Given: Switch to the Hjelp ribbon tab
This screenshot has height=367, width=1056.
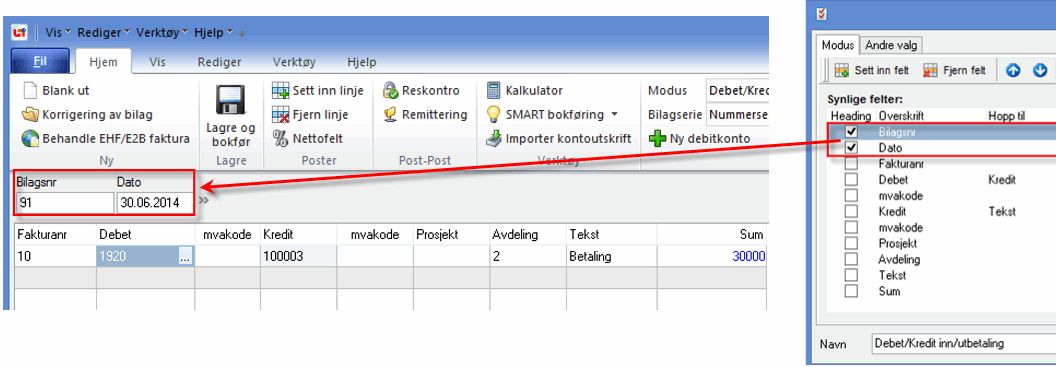Looking at the screenshot, I should [x=362, y=61].
